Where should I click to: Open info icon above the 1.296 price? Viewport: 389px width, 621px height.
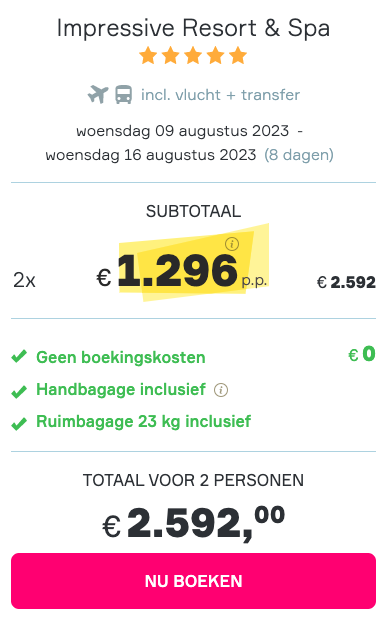pos(232,244)
